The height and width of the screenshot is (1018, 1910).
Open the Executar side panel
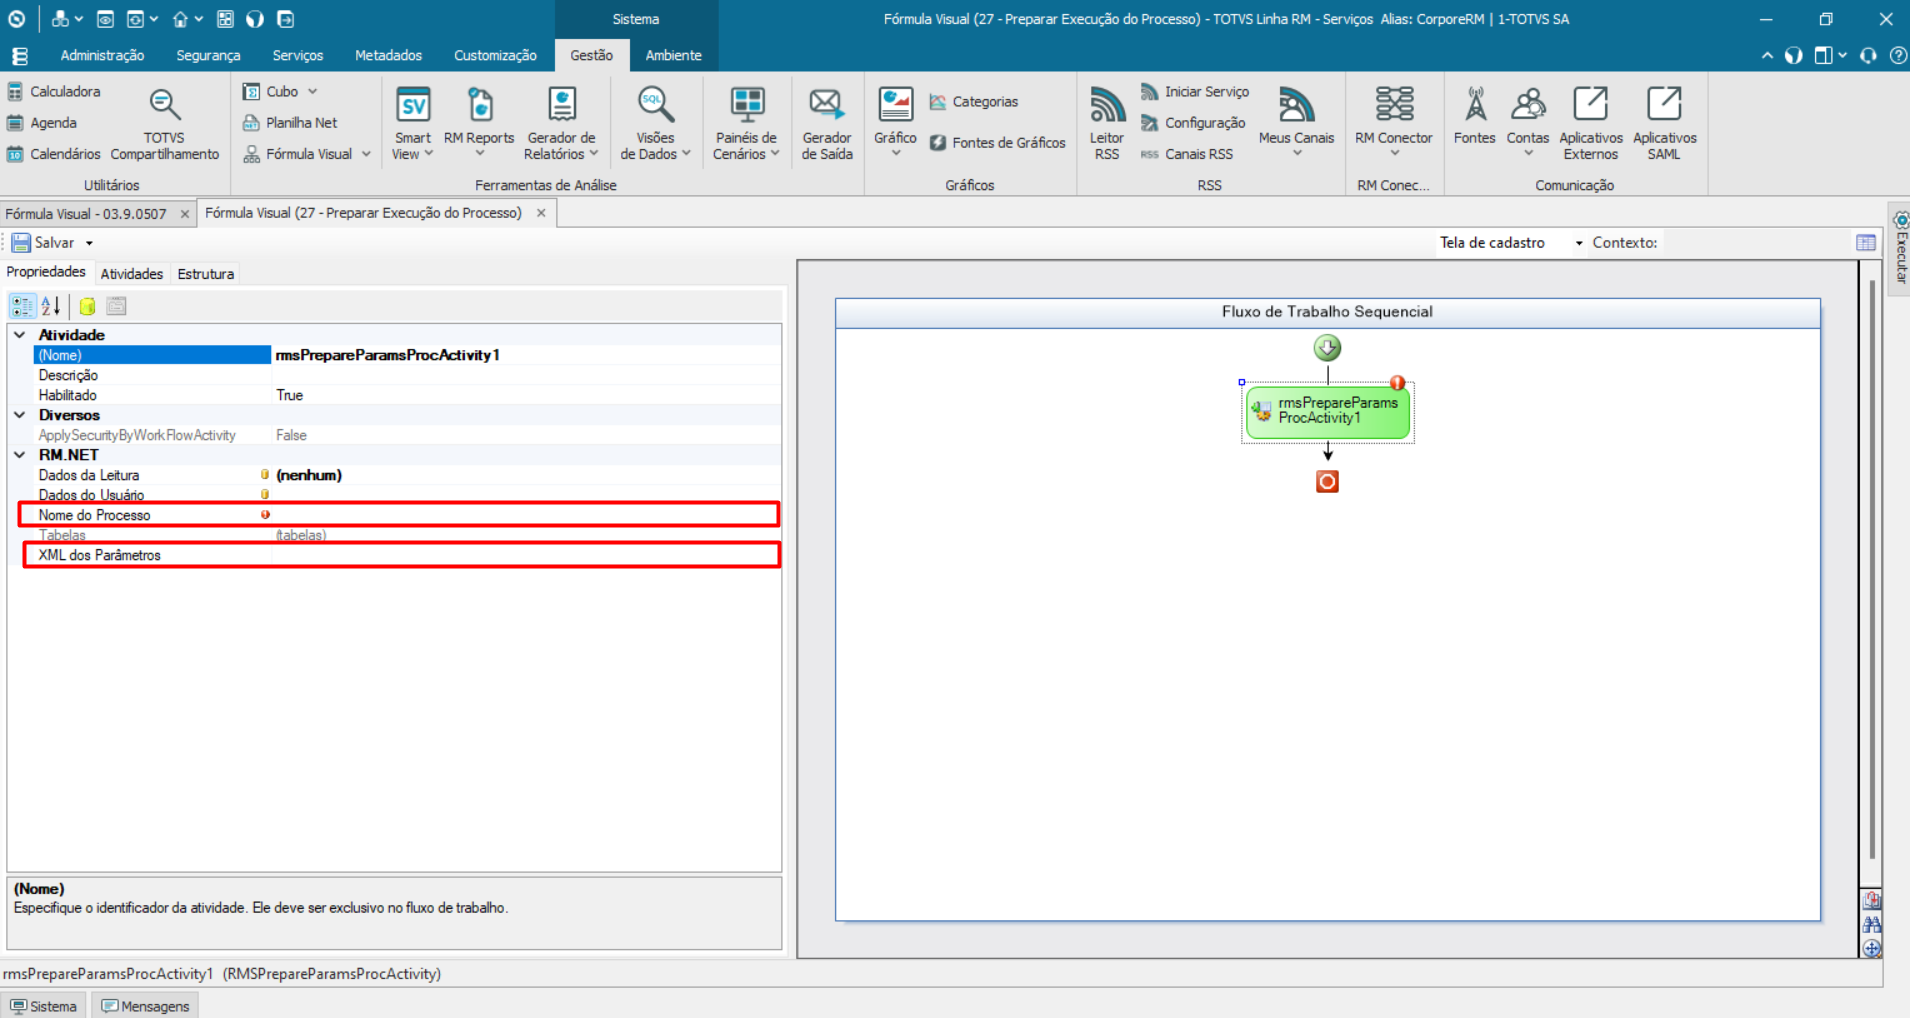click(x=1900, y=248)
